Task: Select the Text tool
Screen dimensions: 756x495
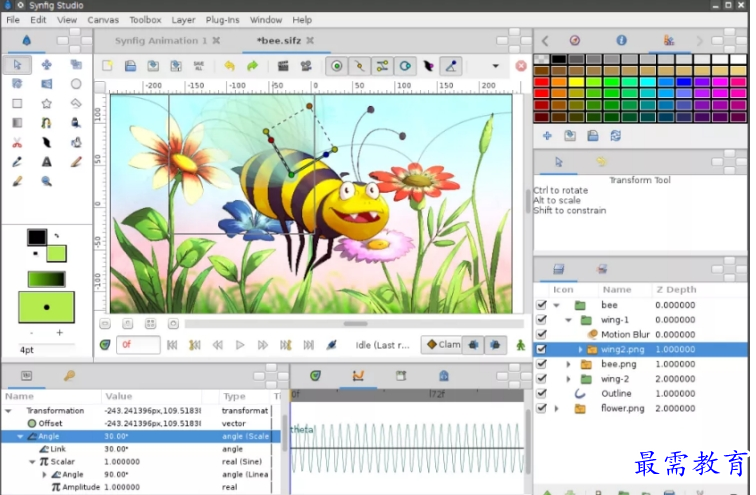Action: (x=47, y=162)
